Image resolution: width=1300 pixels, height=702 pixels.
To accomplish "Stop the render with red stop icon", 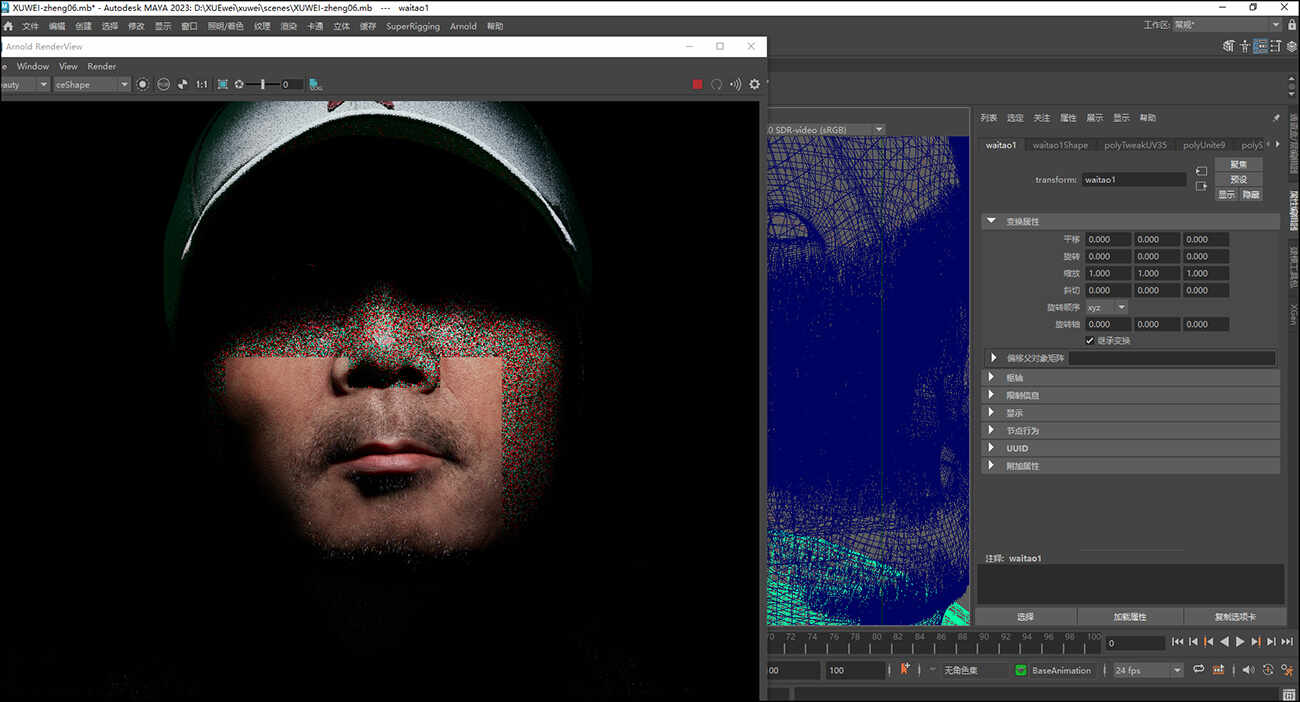I will tap(697, 85).
